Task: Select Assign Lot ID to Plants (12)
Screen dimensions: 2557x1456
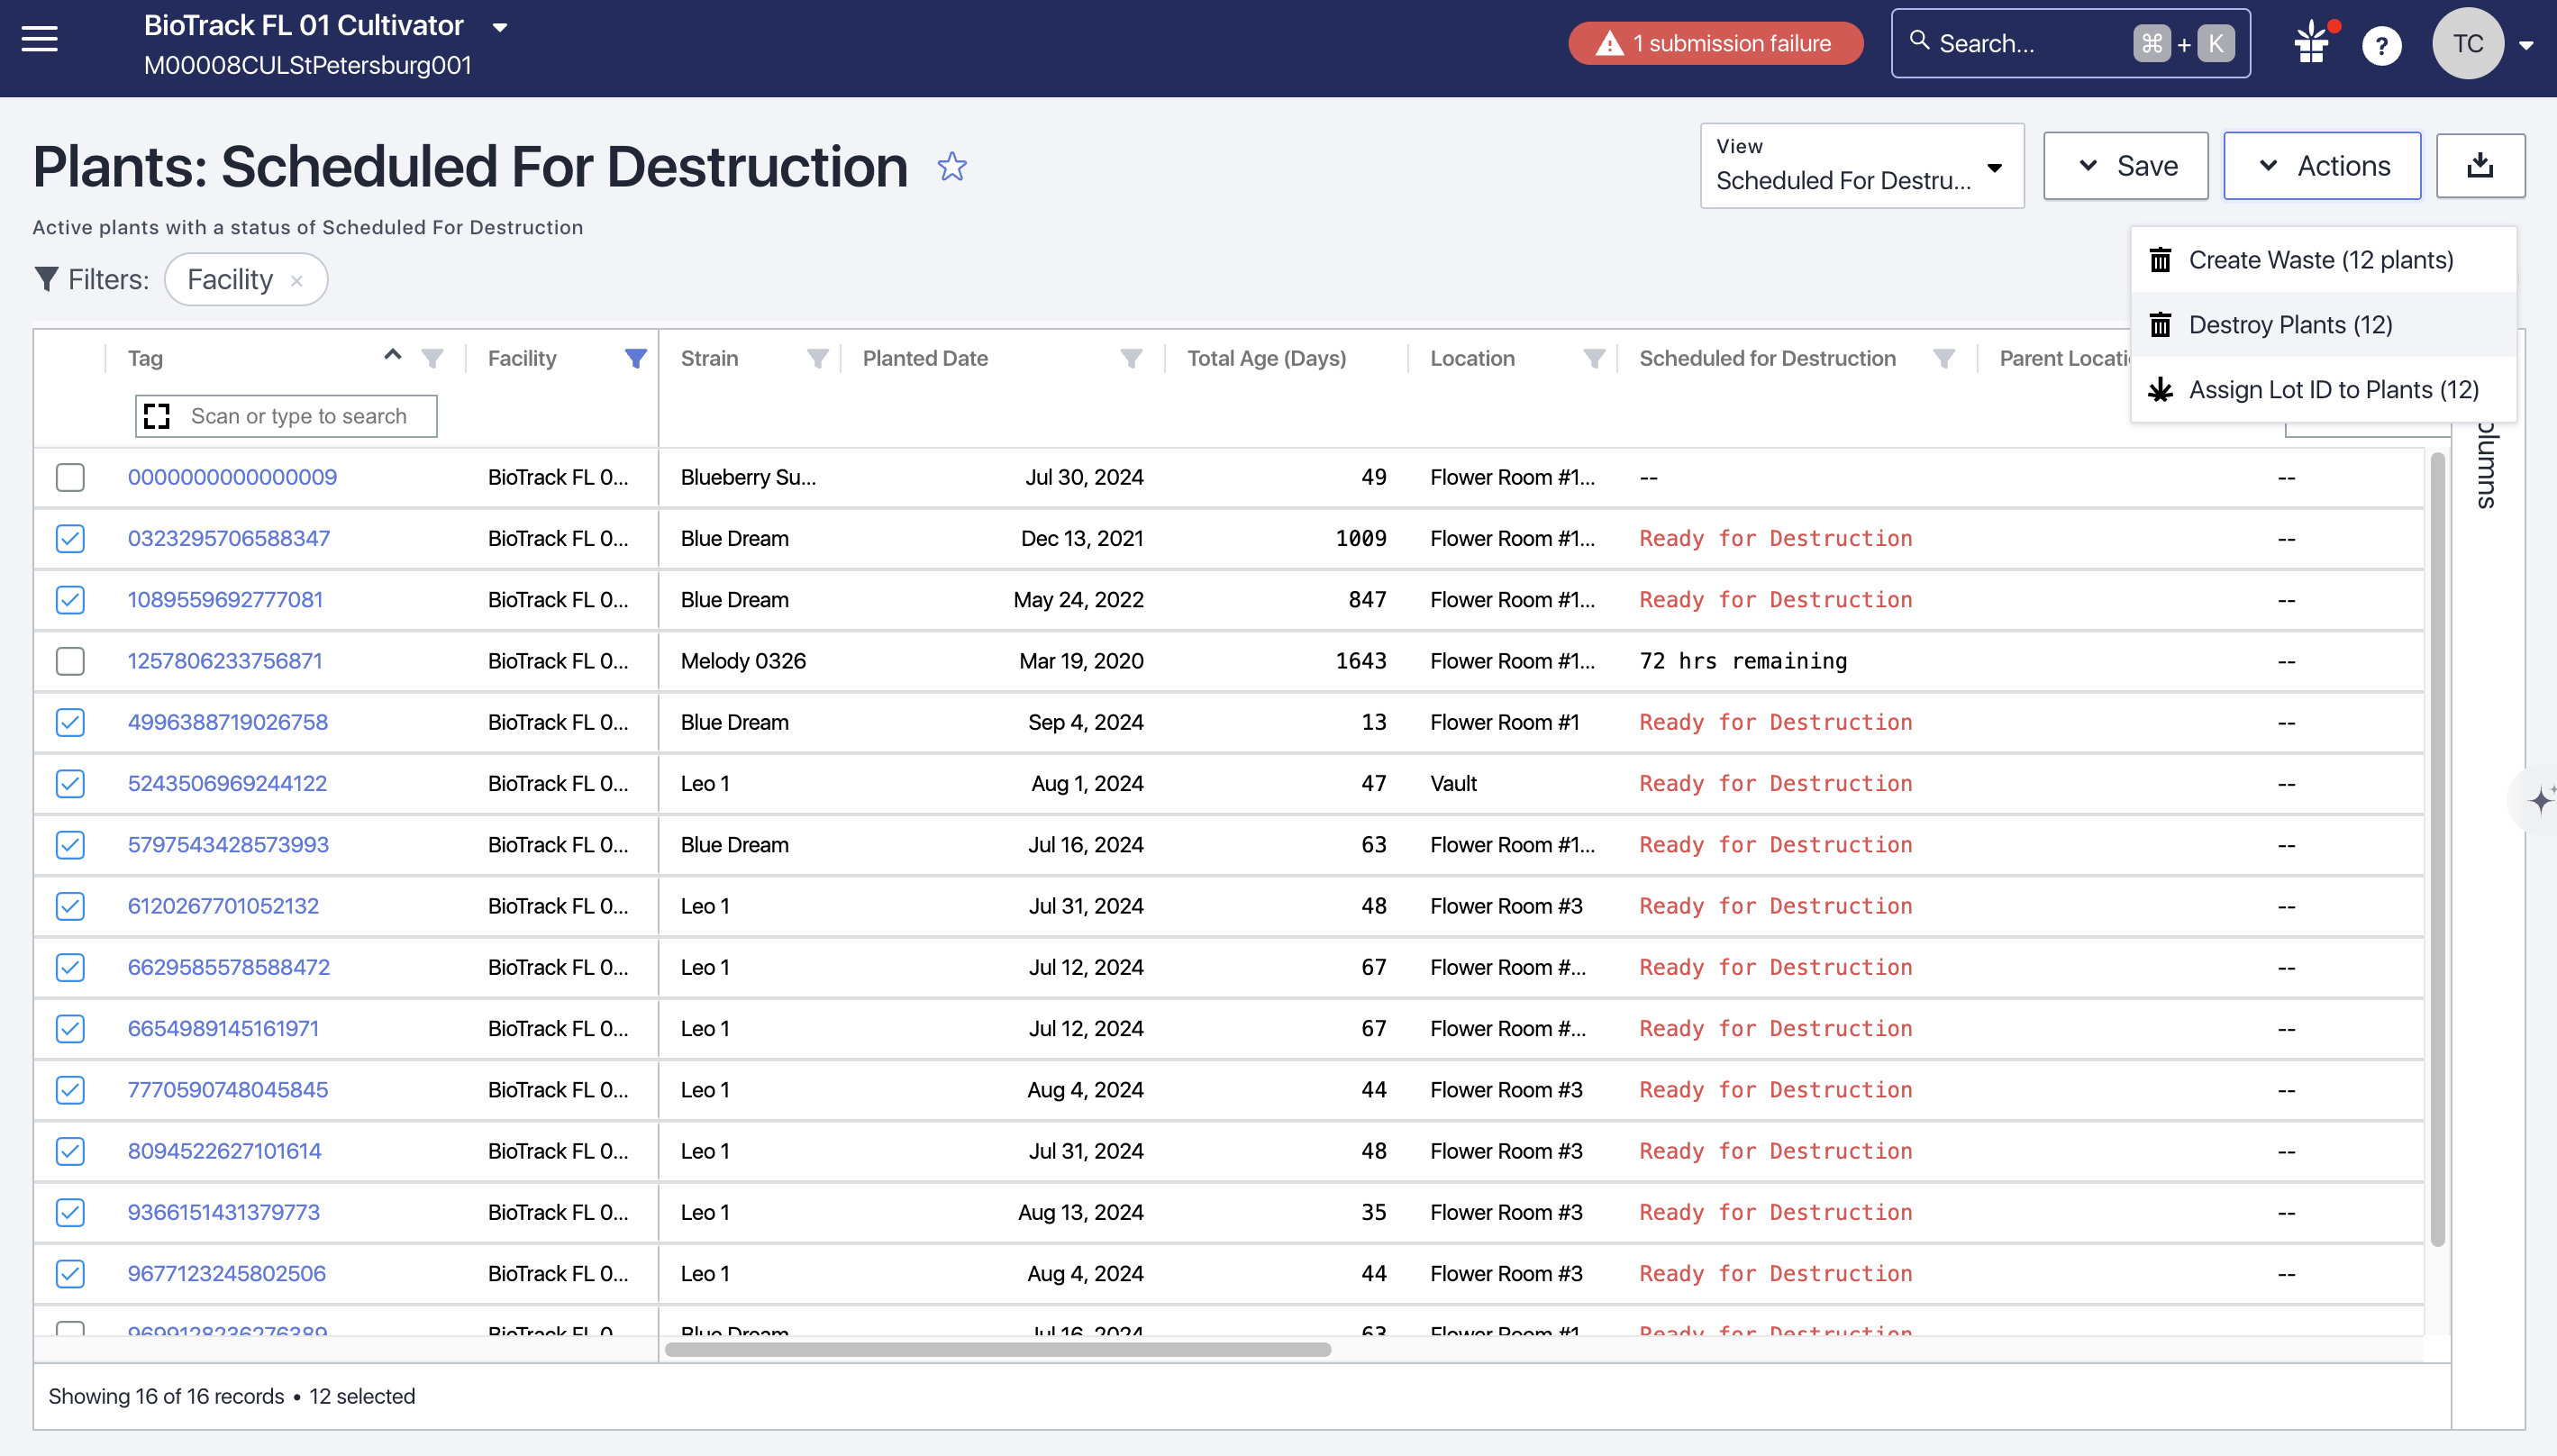Action: point(2323,390)
